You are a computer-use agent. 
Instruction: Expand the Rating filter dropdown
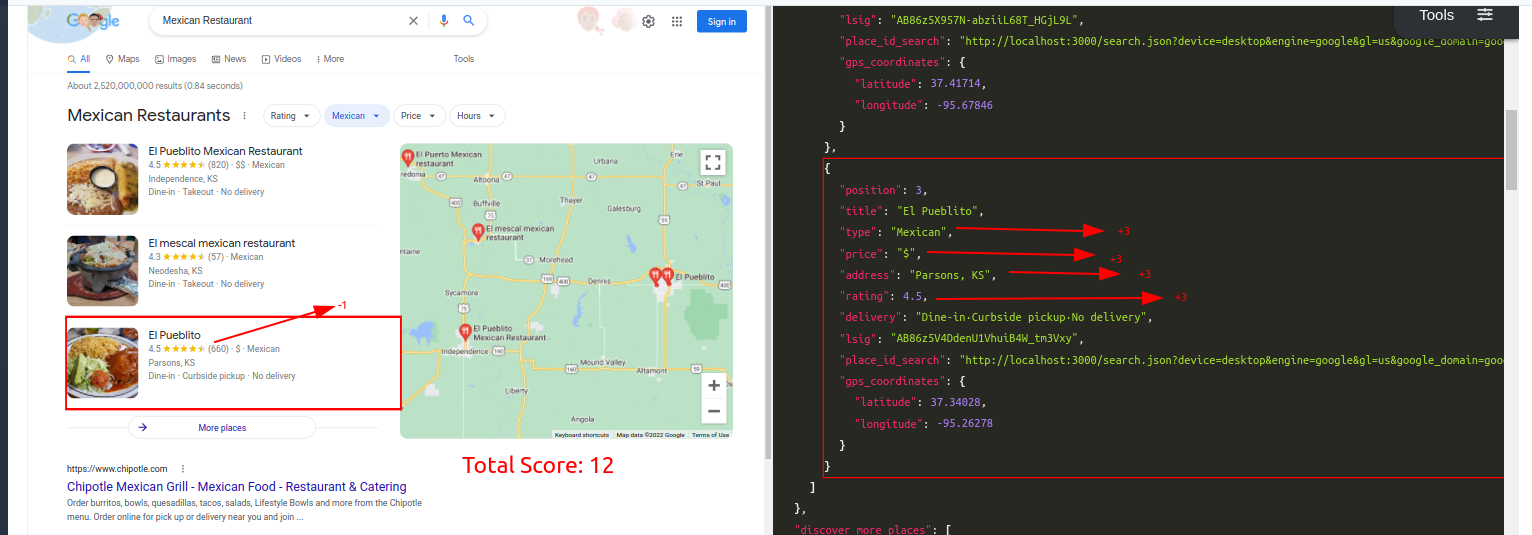pyautogui.click(x=292, y=116)
